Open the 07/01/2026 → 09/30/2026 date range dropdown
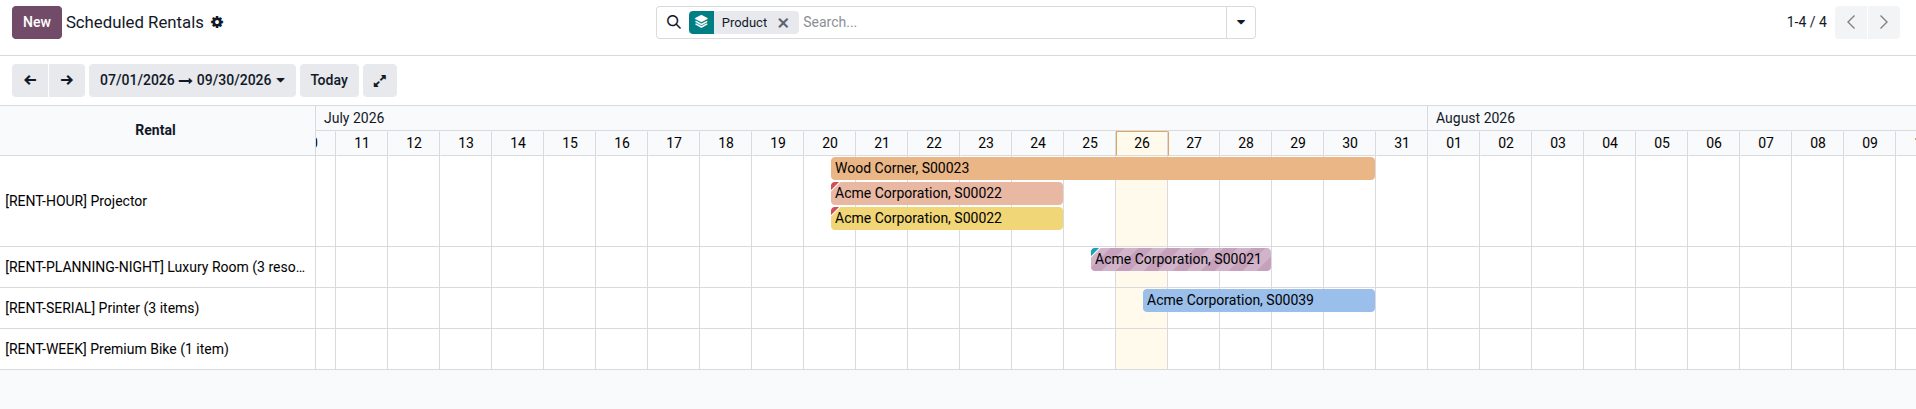 192,80
